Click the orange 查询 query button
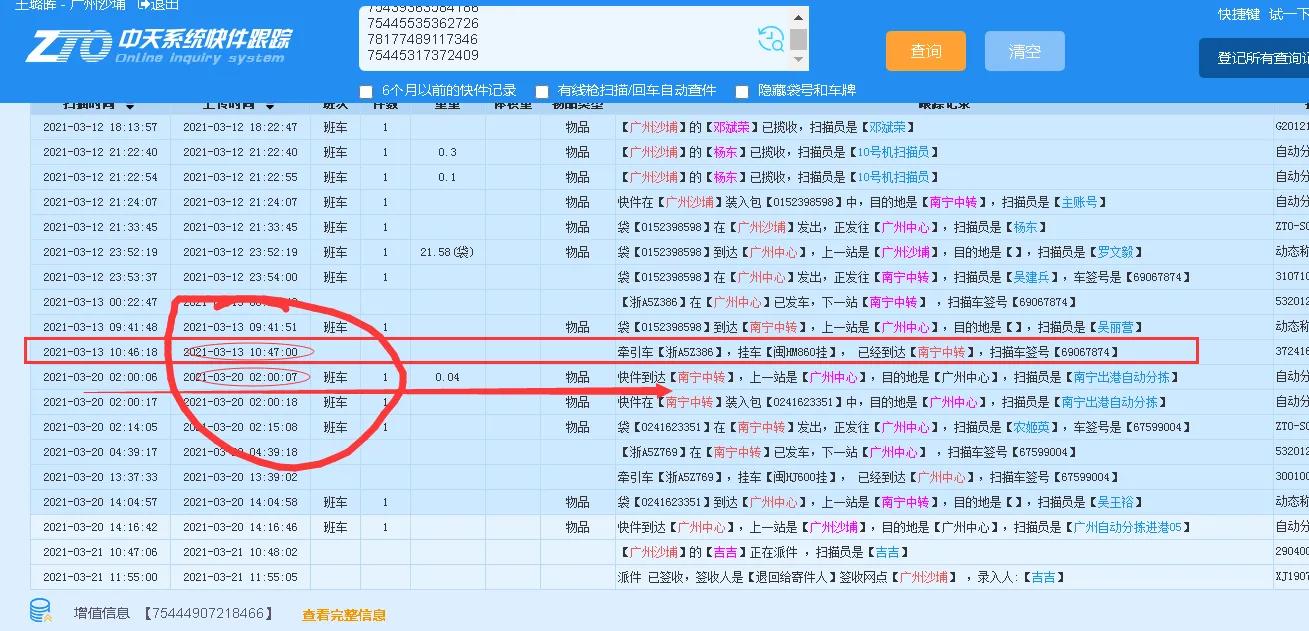 tap(925, 50)
